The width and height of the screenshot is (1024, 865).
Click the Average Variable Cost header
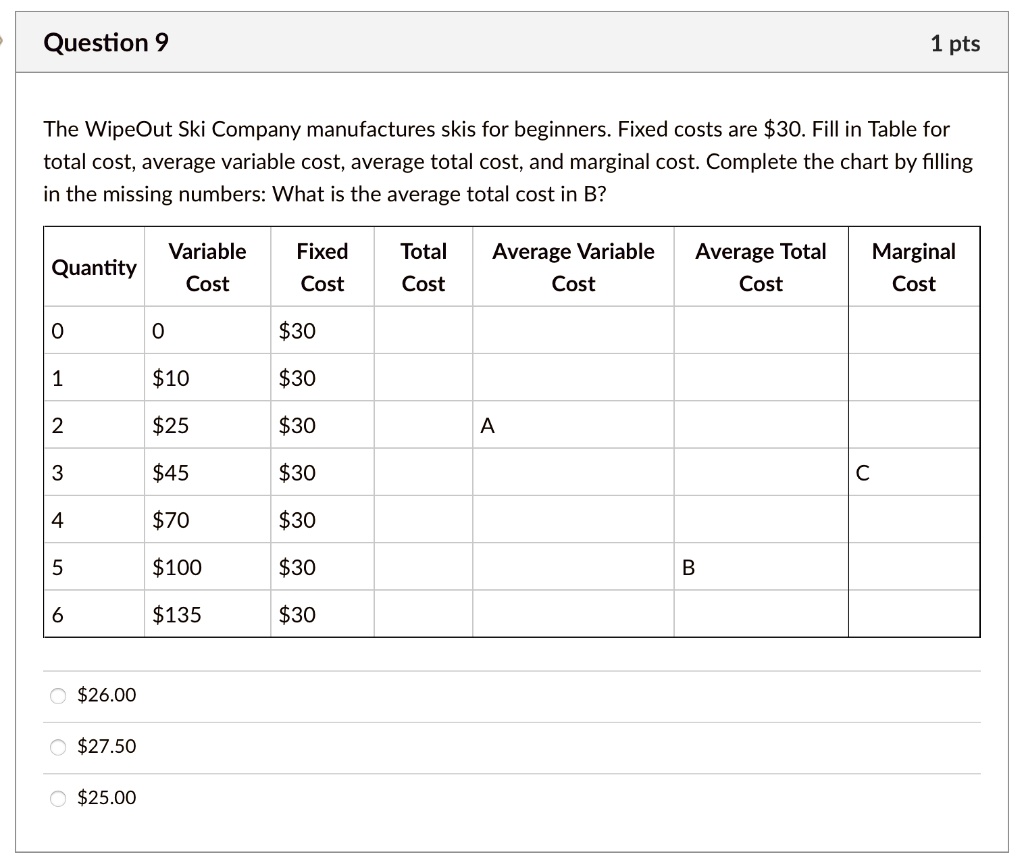pyautogui.click(x=572, y=266)
